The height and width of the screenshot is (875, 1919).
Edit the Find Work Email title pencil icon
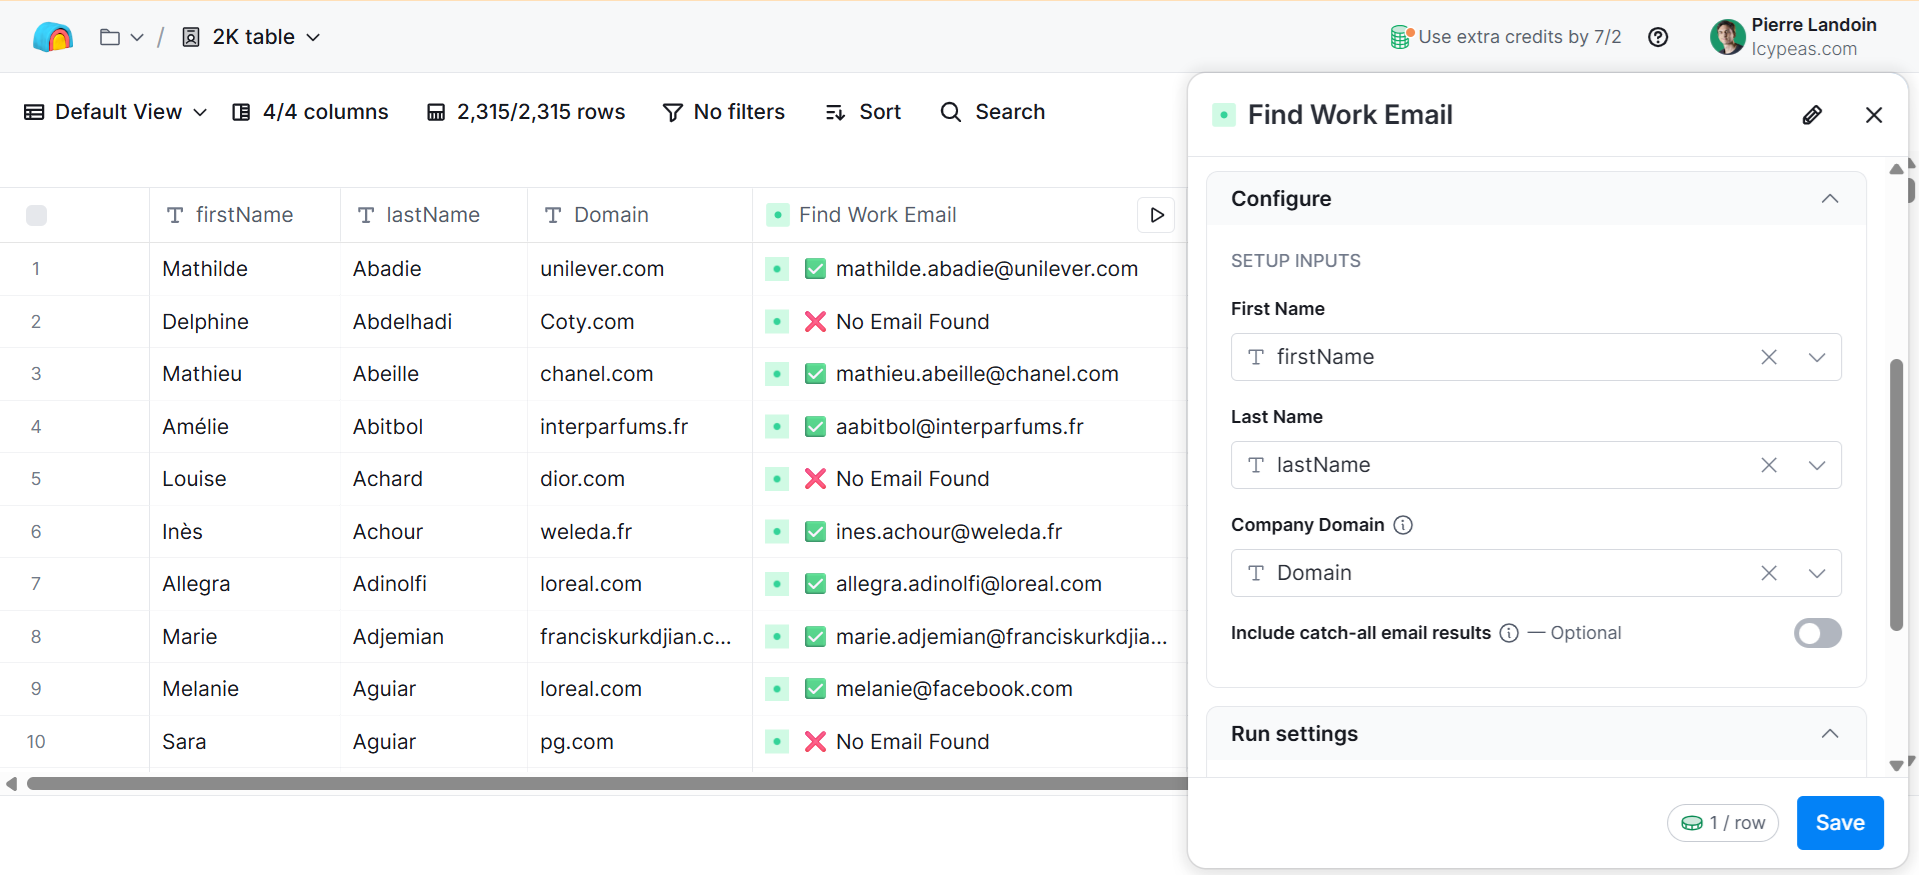1812,115
